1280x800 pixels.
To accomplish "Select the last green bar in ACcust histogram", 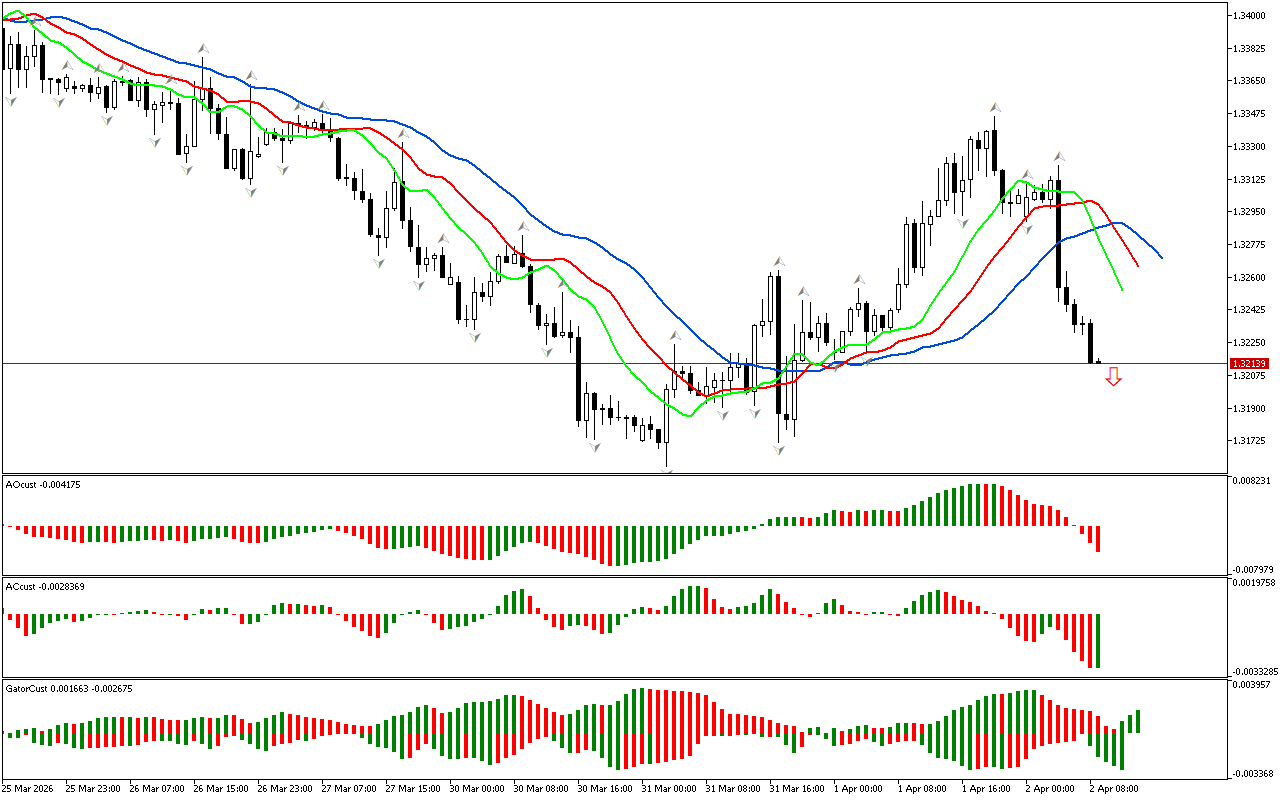I will click(x=1098, y=640).
